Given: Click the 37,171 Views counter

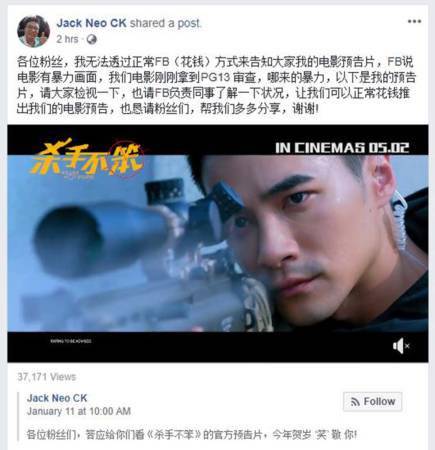Looking at the screenshot, I should click(47, 377).
